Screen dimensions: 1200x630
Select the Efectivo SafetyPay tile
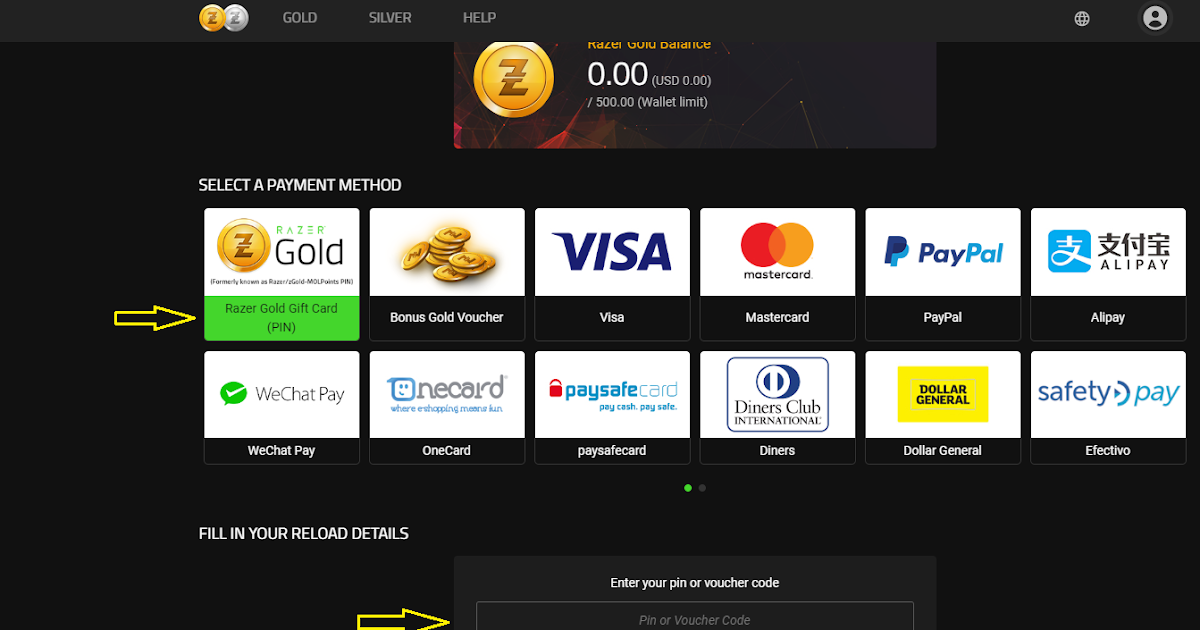[x=1108, y=407]
